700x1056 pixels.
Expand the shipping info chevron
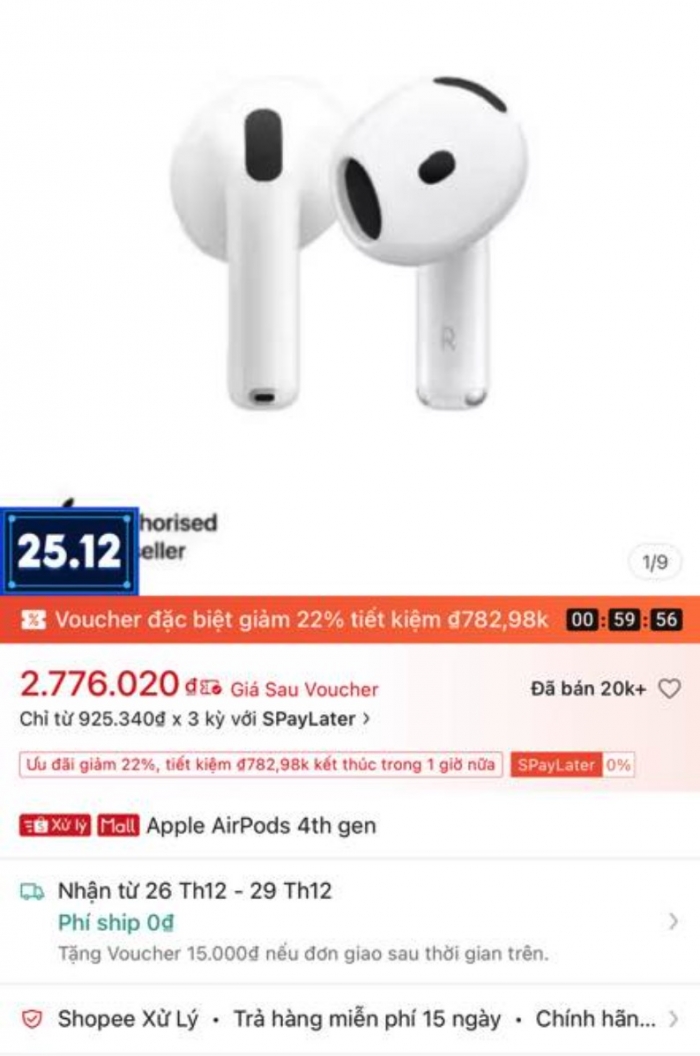click(673, 921)
